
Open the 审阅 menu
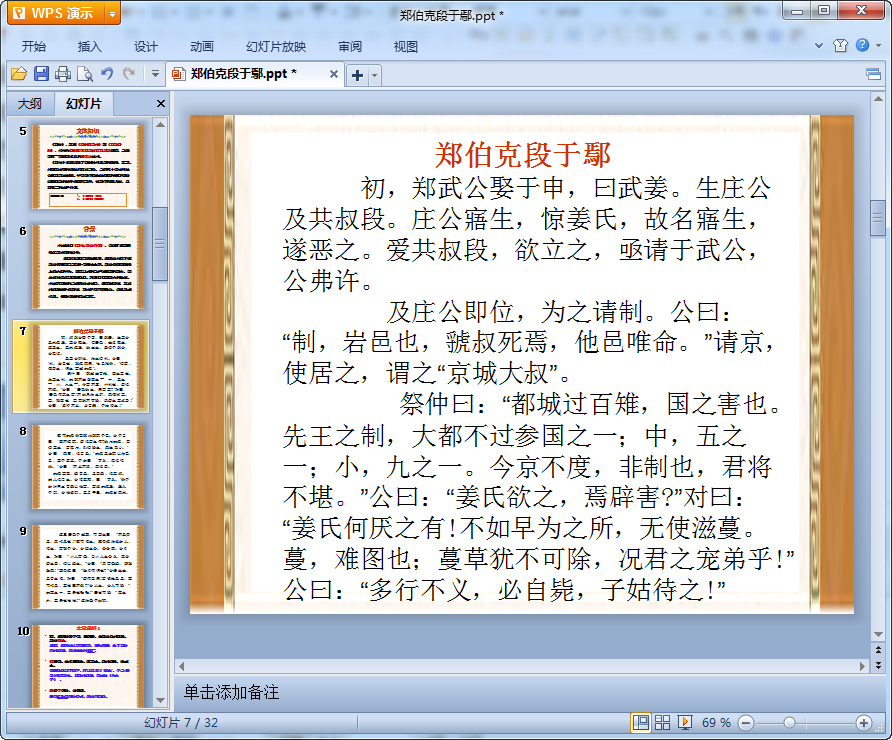pyautogui.click(x=350, y=47)
